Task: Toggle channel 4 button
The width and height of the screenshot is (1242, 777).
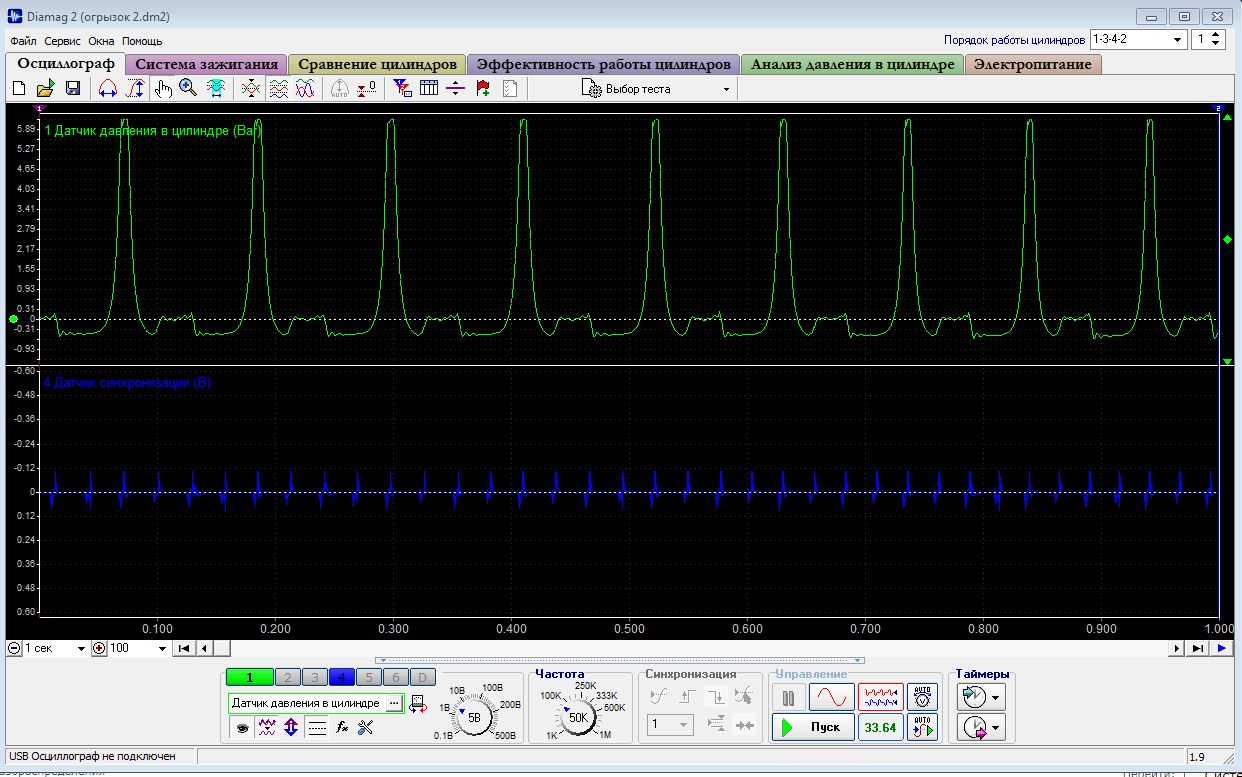Action: coord(341,678)
